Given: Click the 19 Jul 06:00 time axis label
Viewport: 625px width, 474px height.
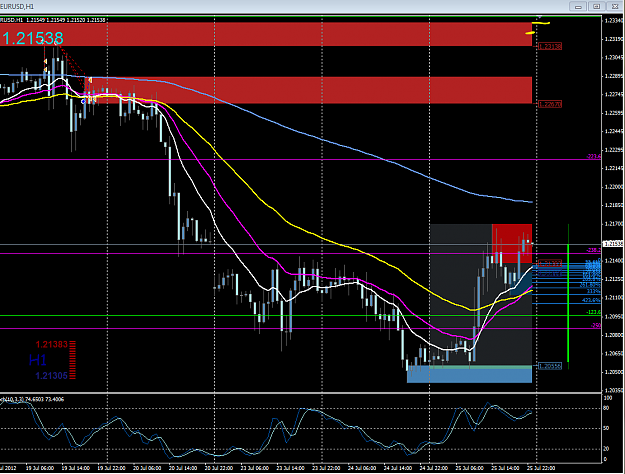Looking at the screenshot, I should click(x=40, y=468).
